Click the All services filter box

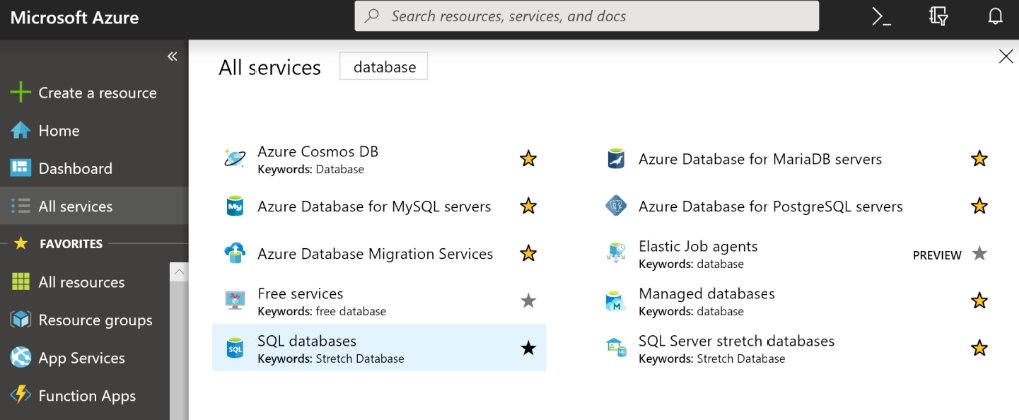point(384,67)
